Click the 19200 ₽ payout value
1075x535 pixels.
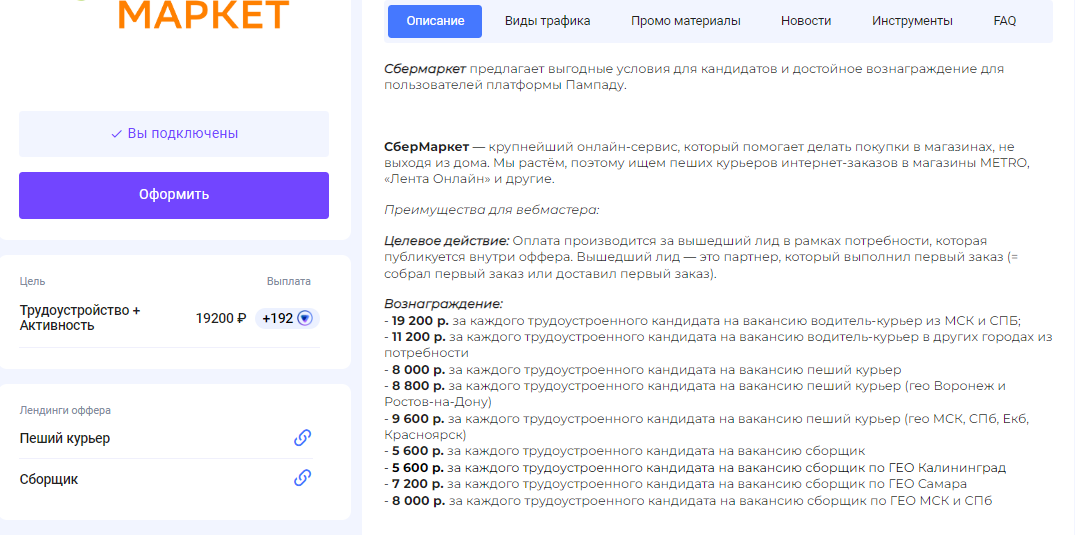pos(221,318)
